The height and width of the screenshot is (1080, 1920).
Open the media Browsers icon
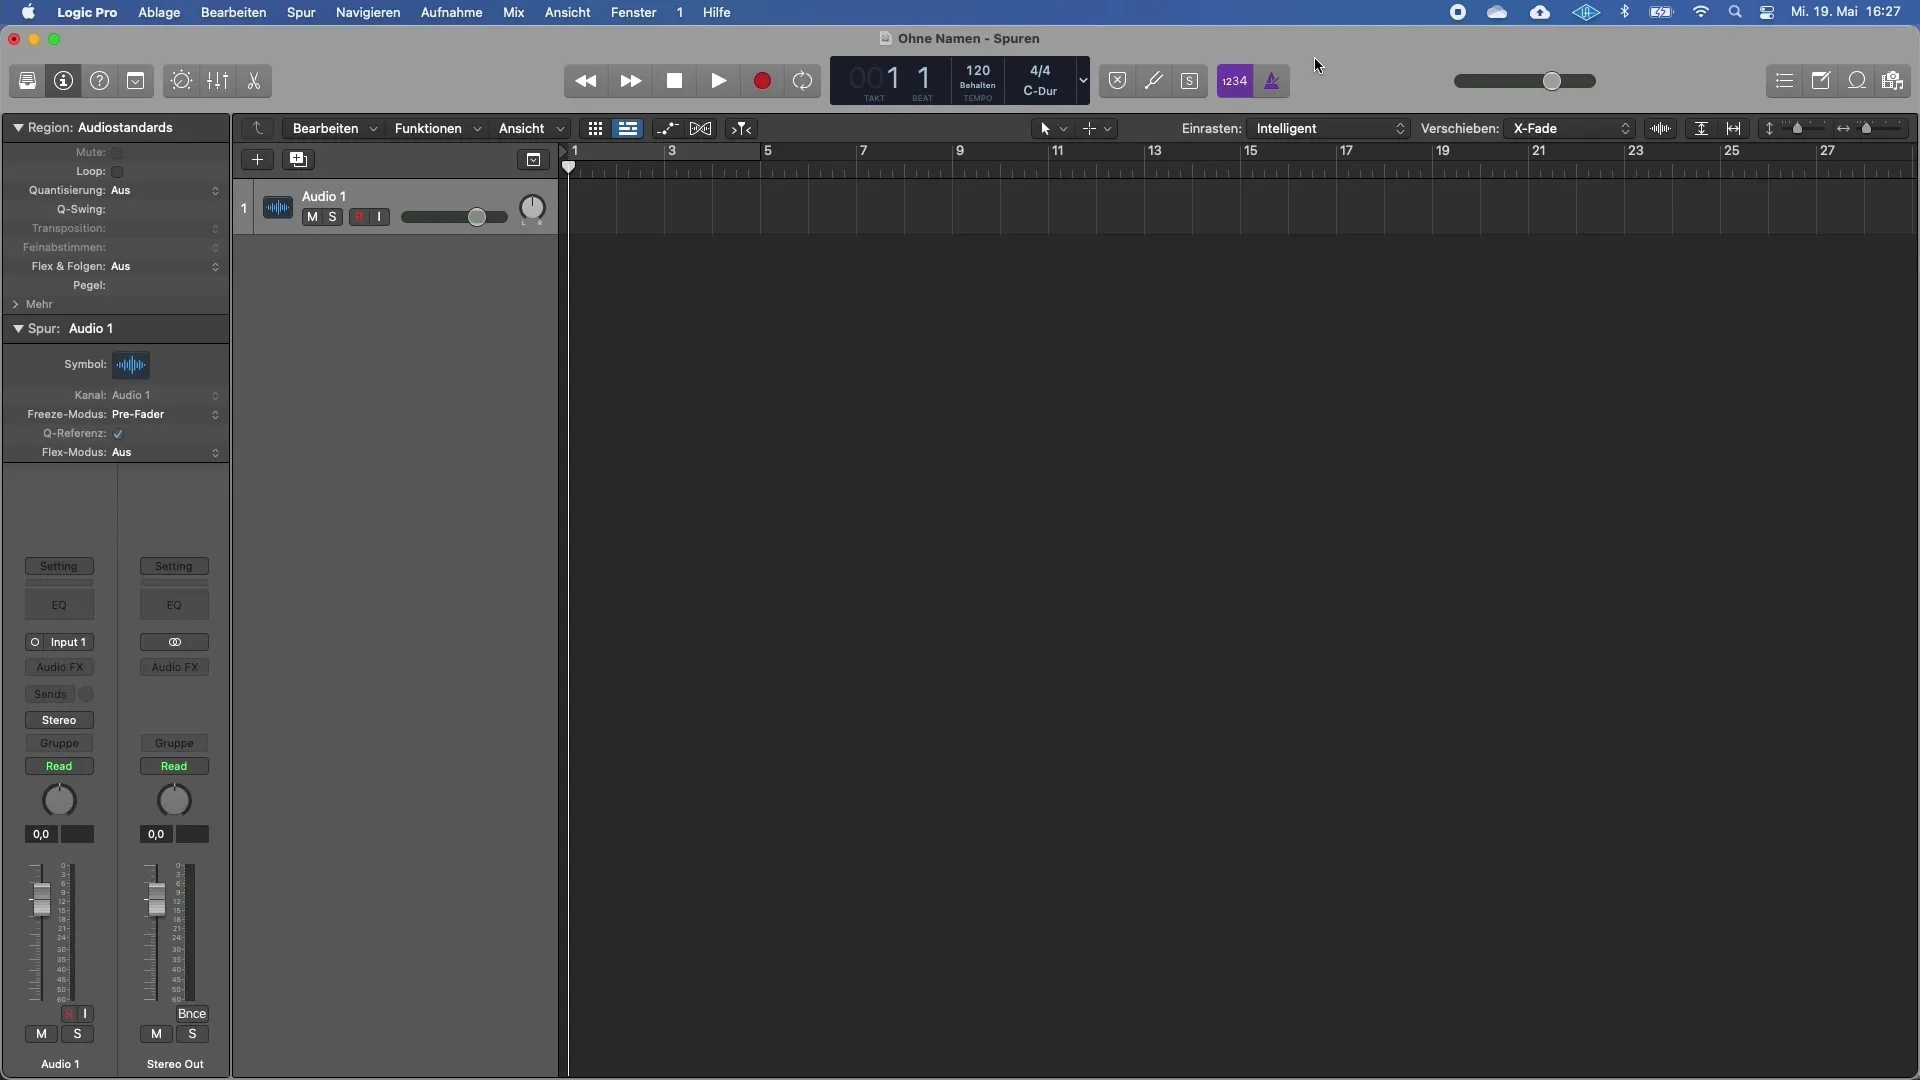tap(1893, 81)
